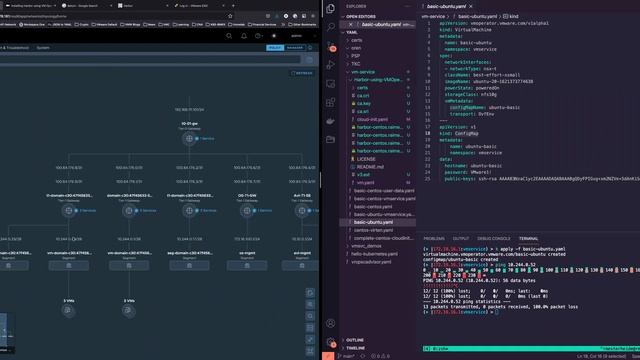Click the 5 VMs group icon in topology
Screen dimensions: 640x360
pyautogui.click(x=69, y=311)
